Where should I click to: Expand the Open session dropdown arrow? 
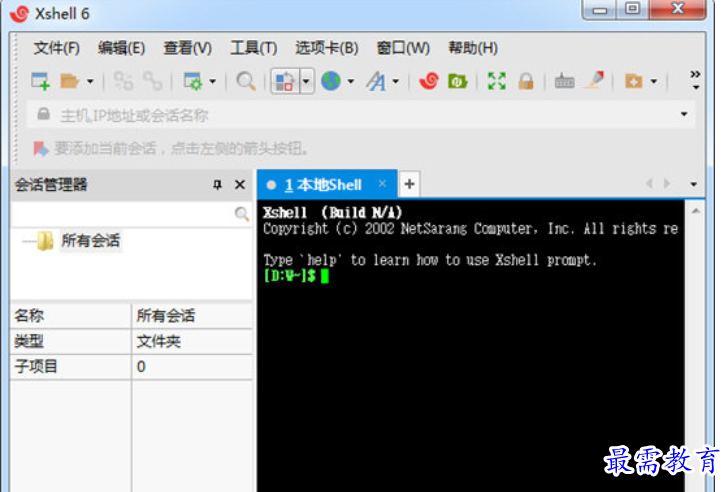coord(91,82)
